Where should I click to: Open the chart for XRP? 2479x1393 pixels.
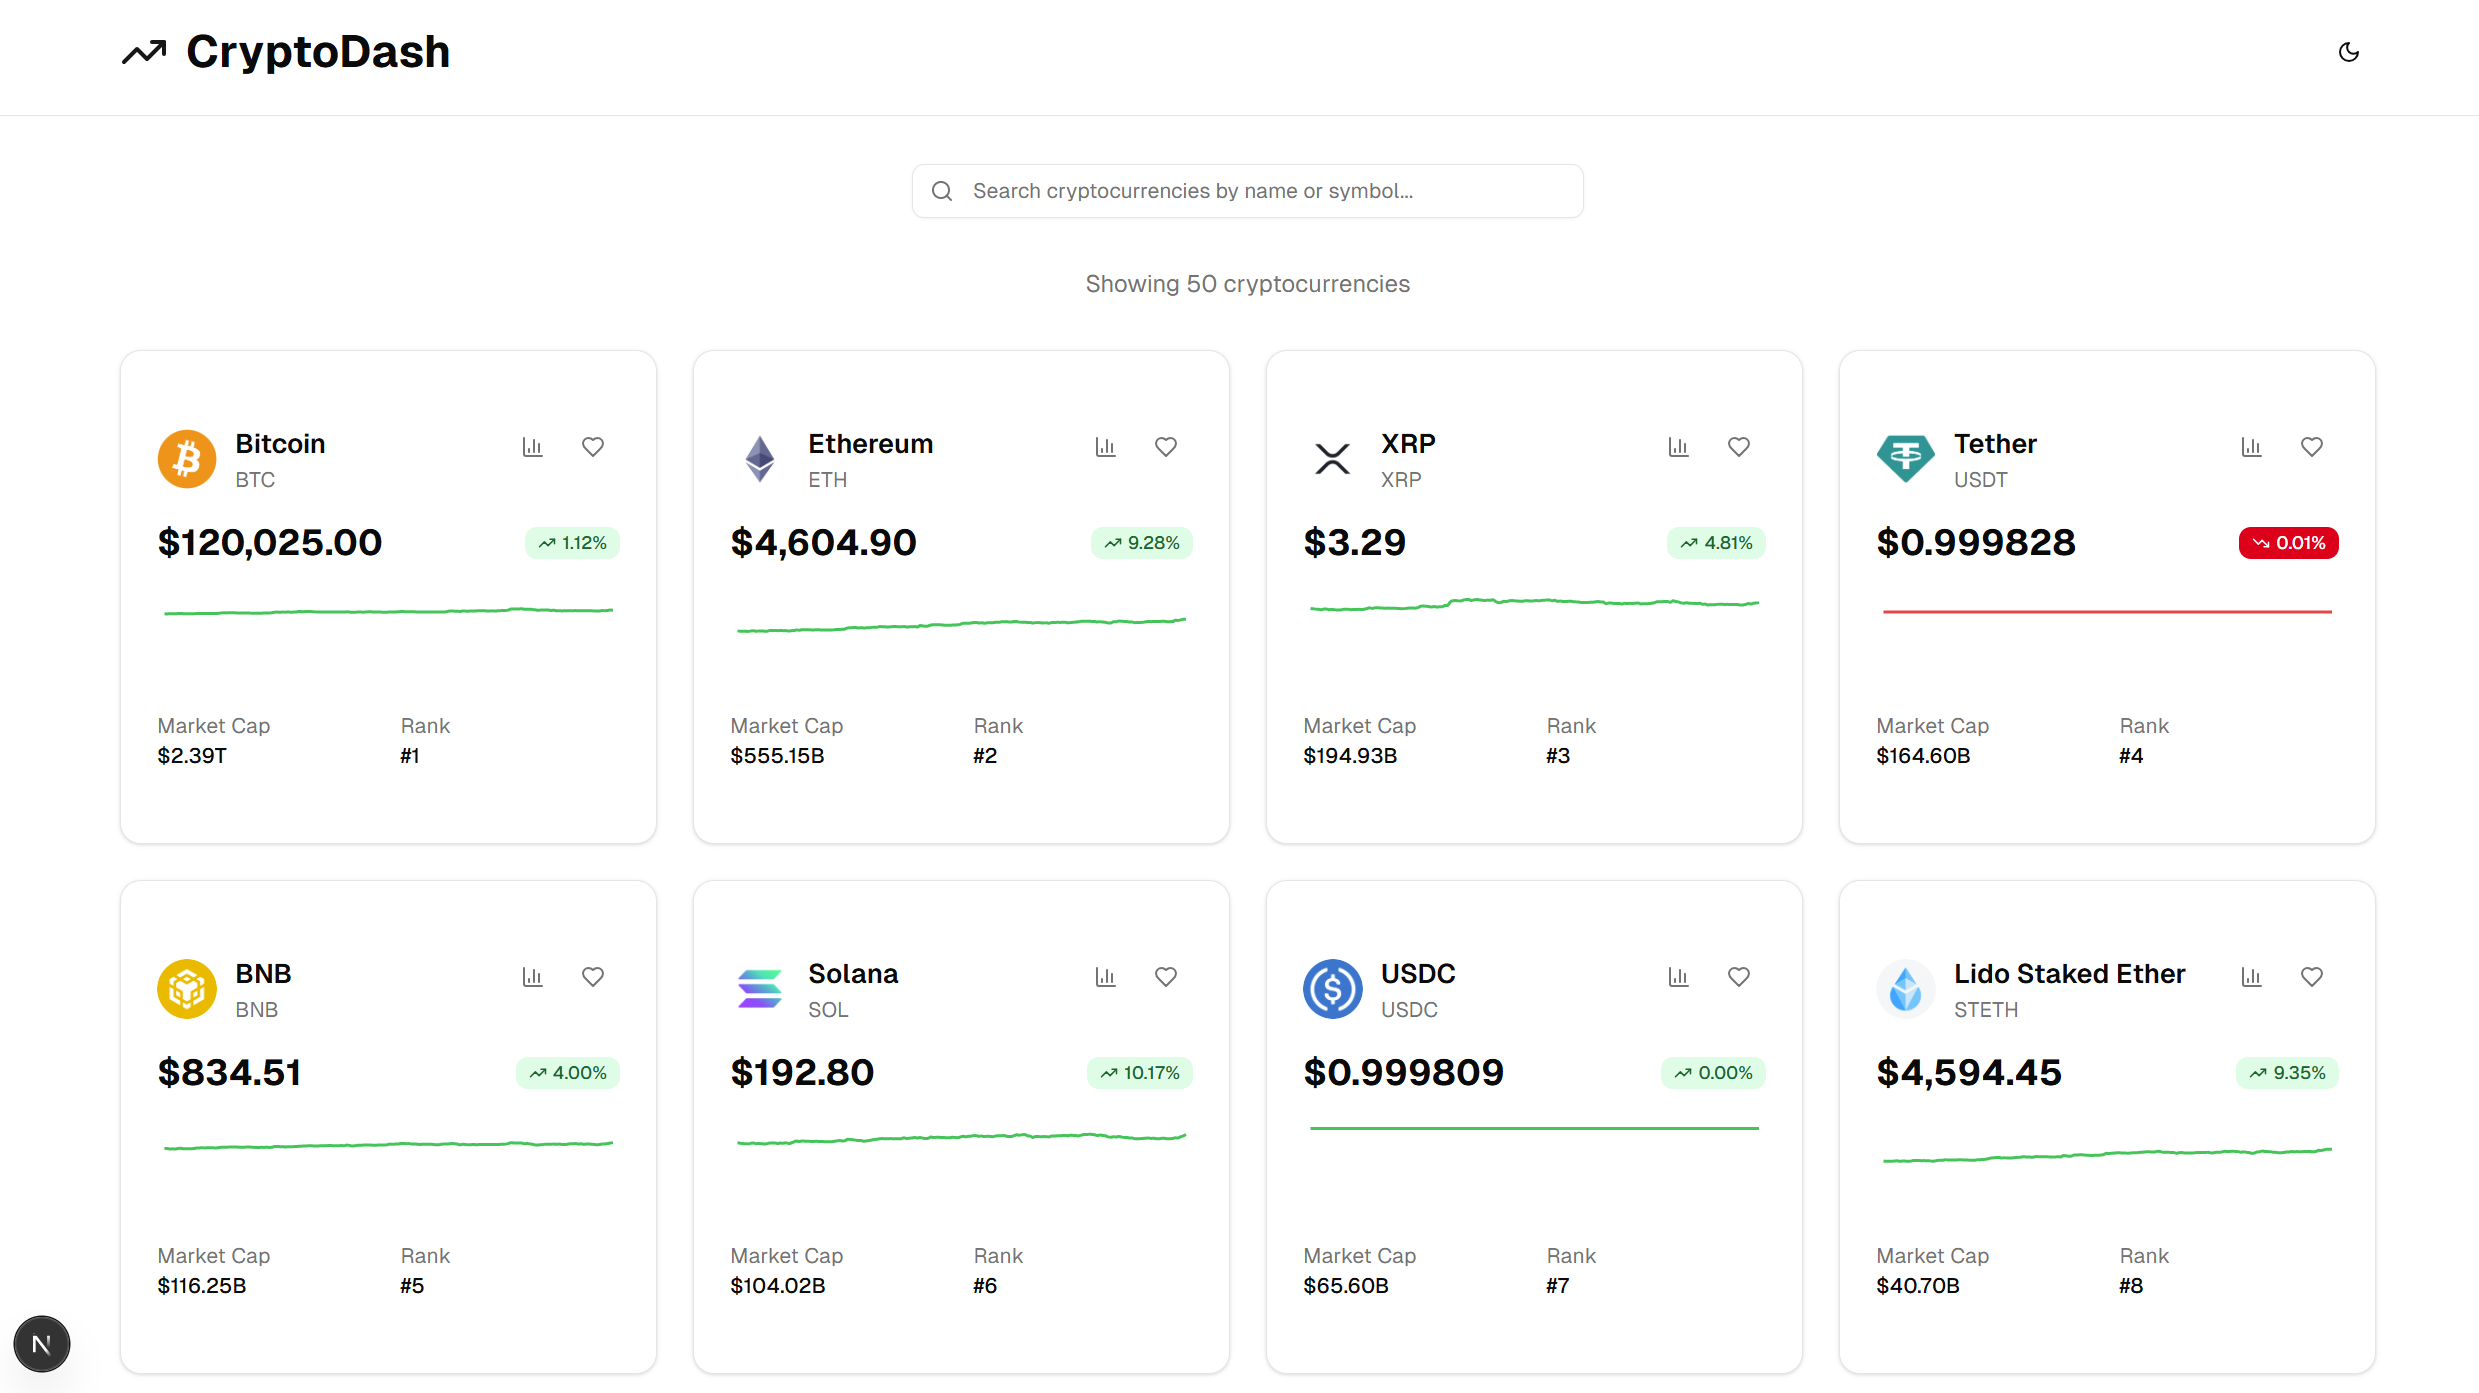coord(1678,447)
